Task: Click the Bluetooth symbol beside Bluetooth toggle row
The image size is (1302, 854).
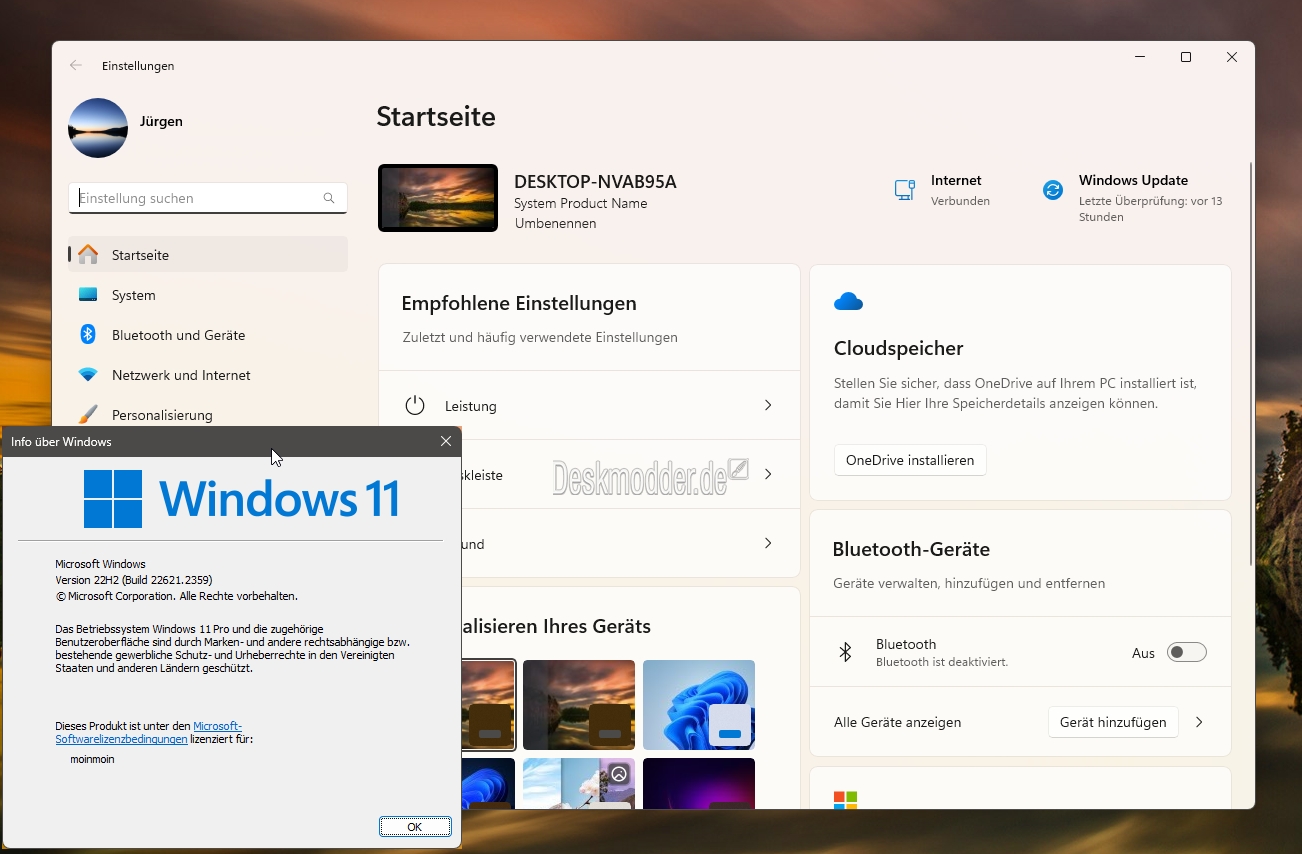Action: pos(845,652)
